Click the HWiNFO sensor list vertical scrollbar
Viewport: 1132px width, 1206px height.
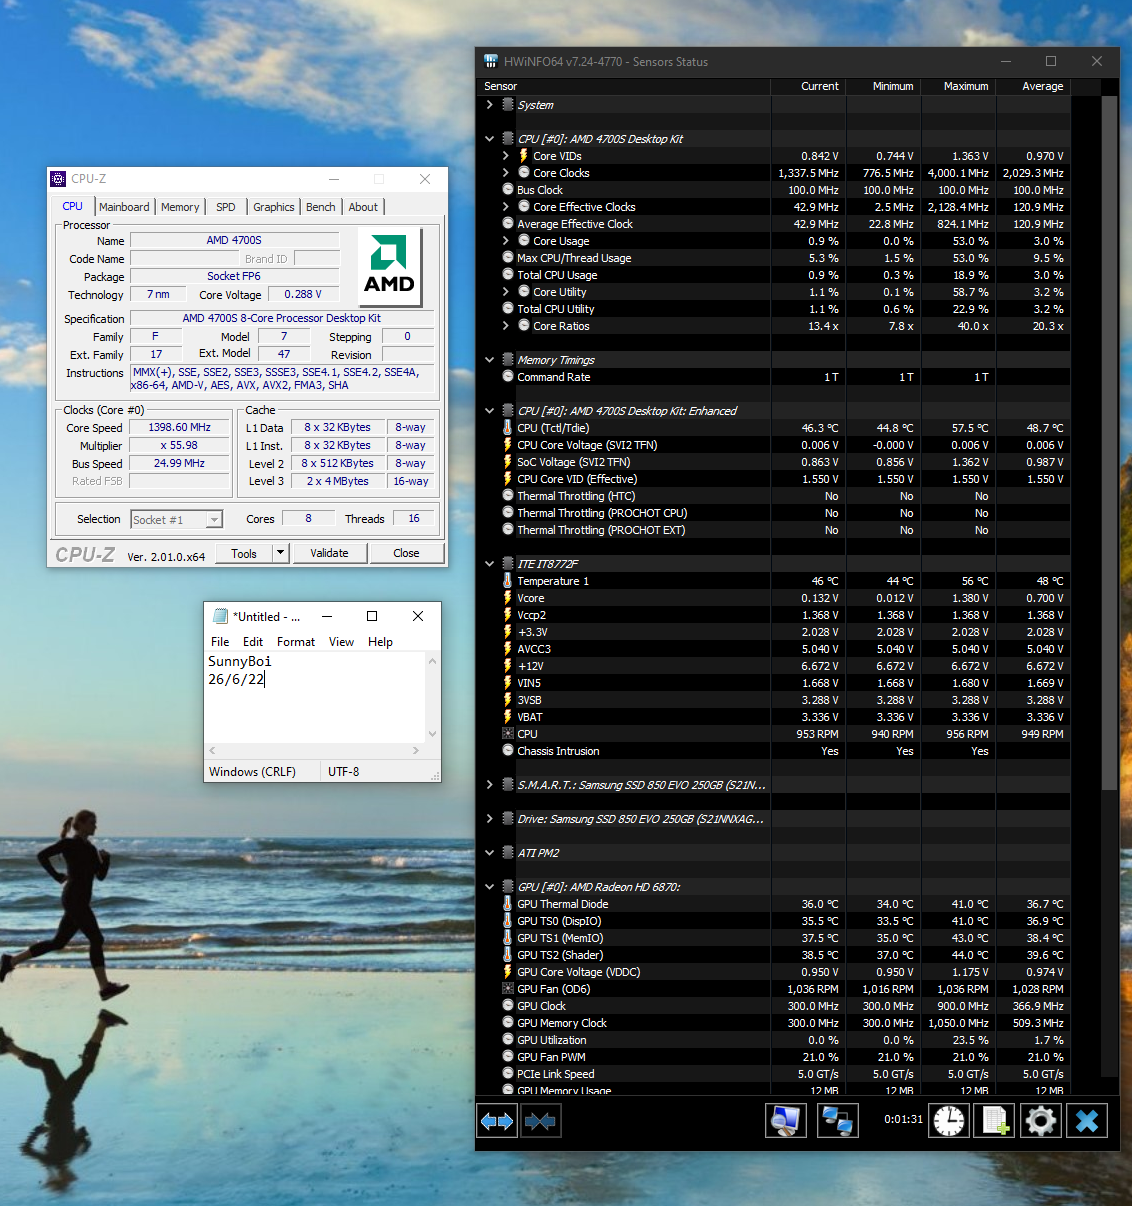pos(1109,442)
